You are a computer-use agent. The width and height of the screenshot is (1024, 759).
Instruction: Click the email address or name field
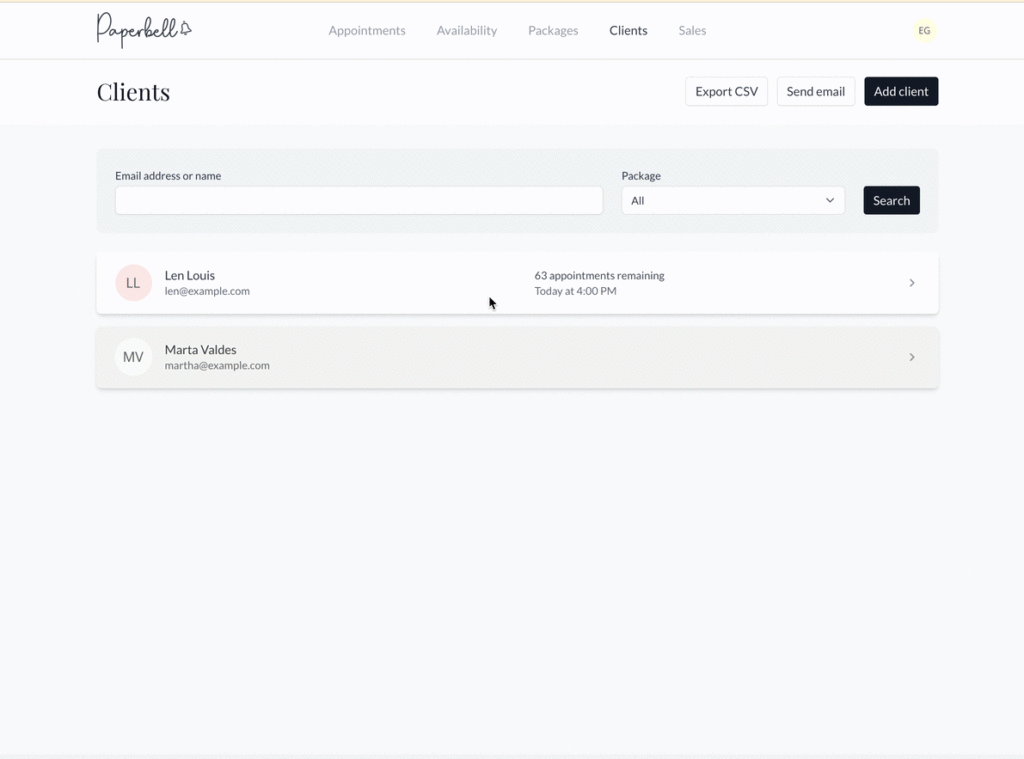click(x=358, y=200)
